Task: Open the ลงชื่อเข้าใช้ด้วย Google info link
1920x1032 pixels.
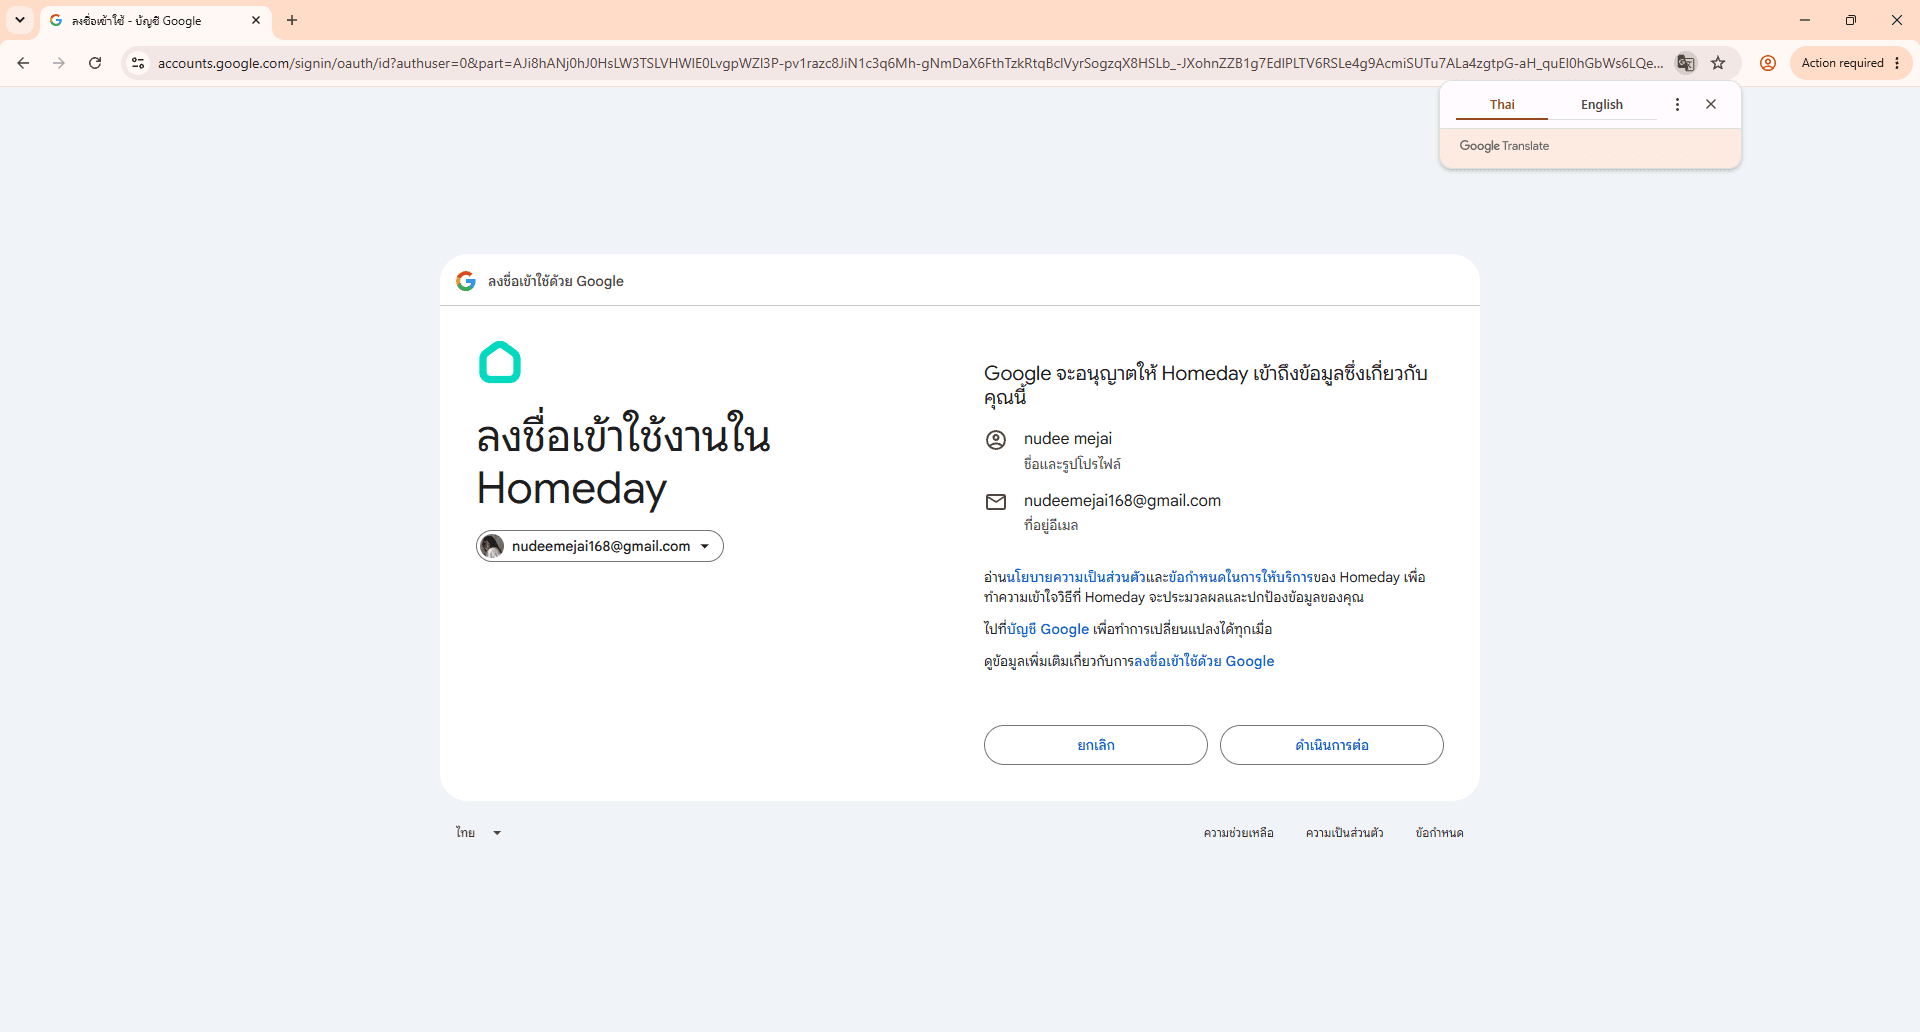Action: pyautogui.click(x=1204, y=661)
